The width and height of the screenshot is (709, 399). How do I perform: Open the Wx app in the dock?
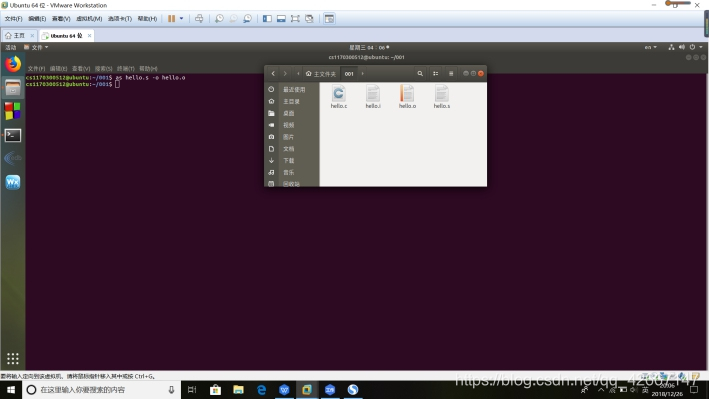13,182
